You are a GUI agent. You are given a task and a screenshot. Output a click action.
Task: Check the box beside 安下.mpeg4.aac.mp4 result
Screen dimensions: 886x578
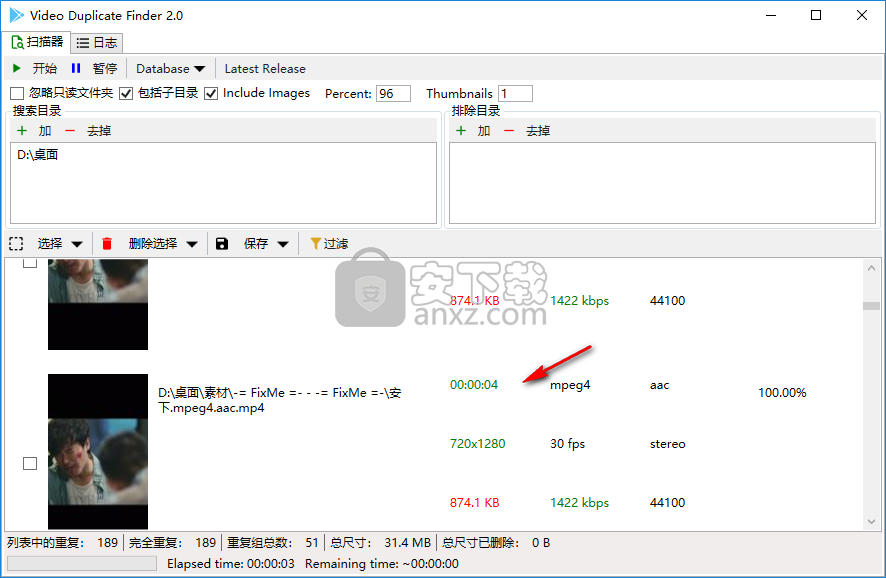coord(30,463)
